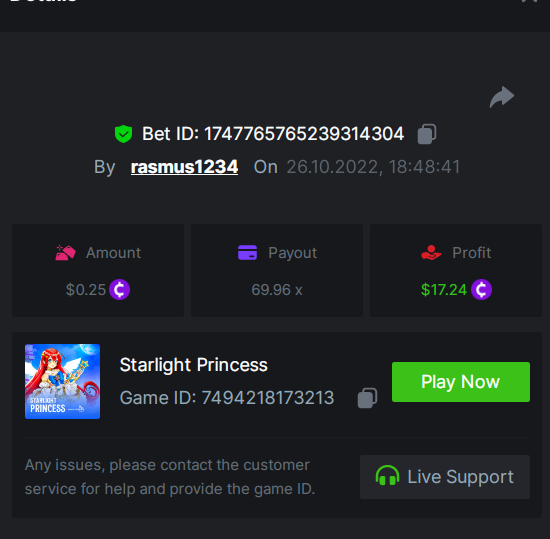Click the green headphones support icon
The width and height of the screenshot is (550, 539).
point(387,476)
